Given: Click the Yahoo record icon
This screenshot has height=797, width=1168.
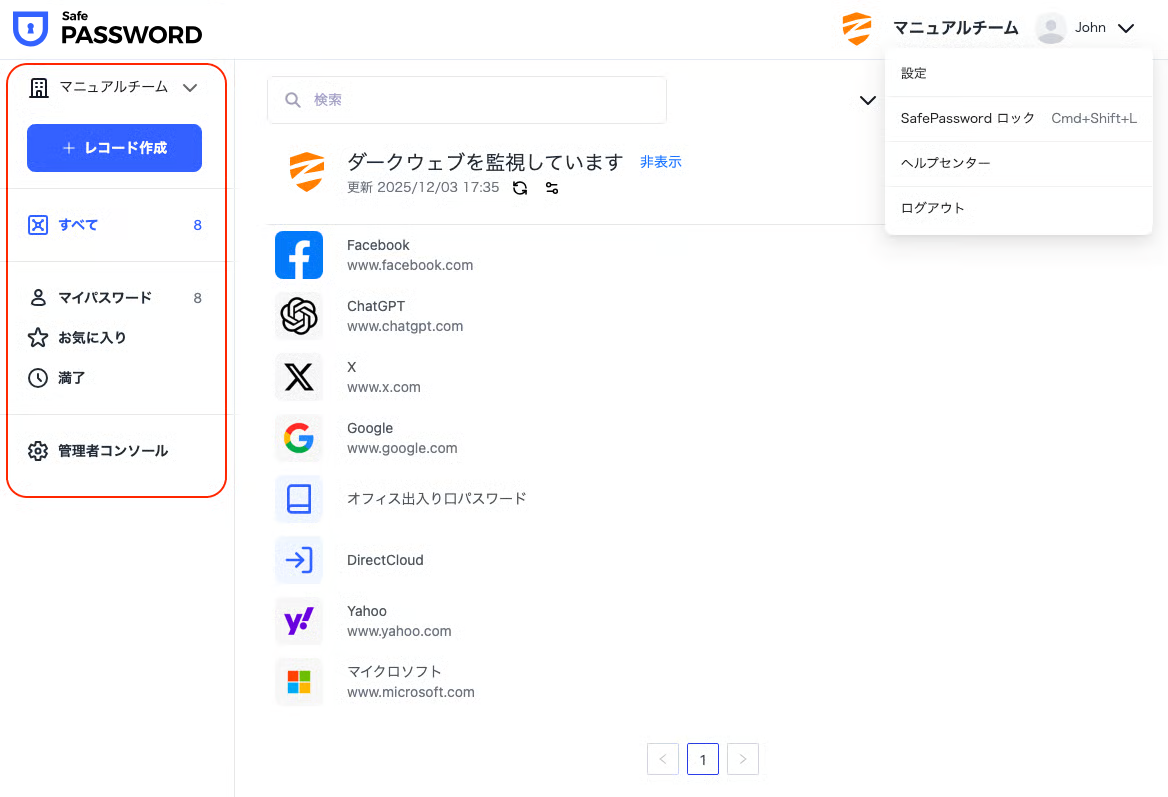Looking at the screenshot, I should point(299,621).
